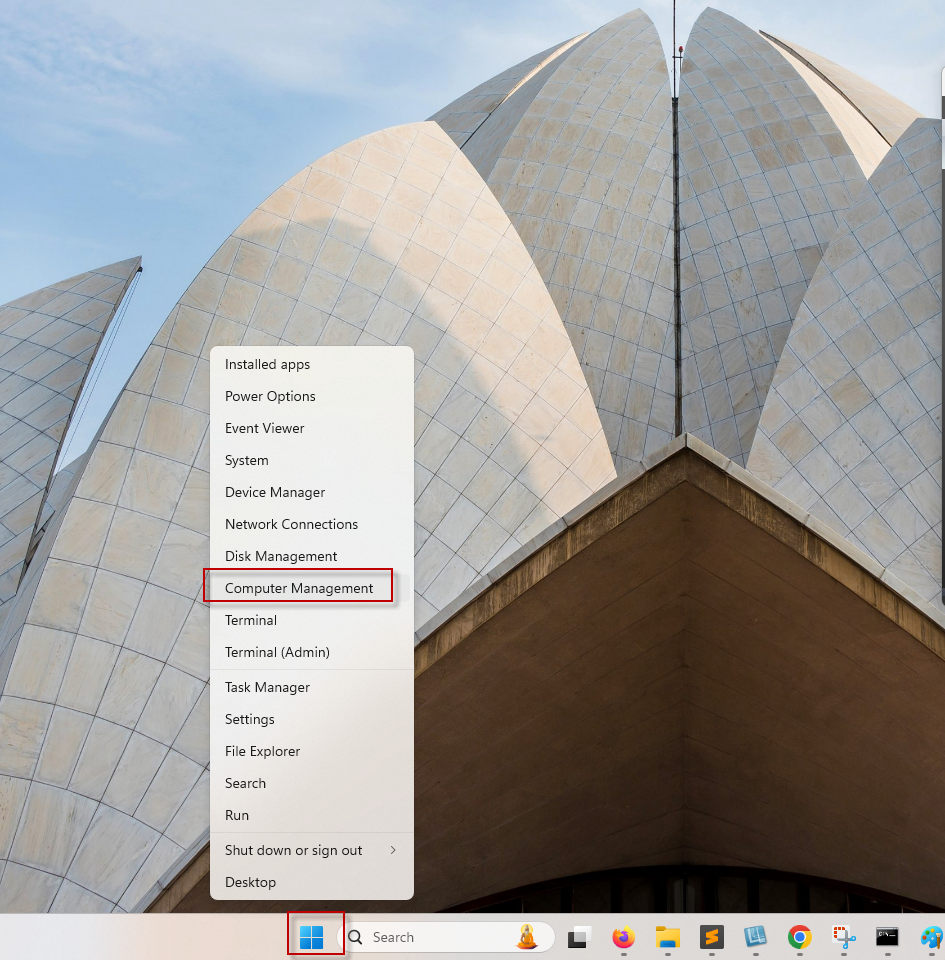
Task: Launch Firefox from the taskbar
Action: click(623, 937)
